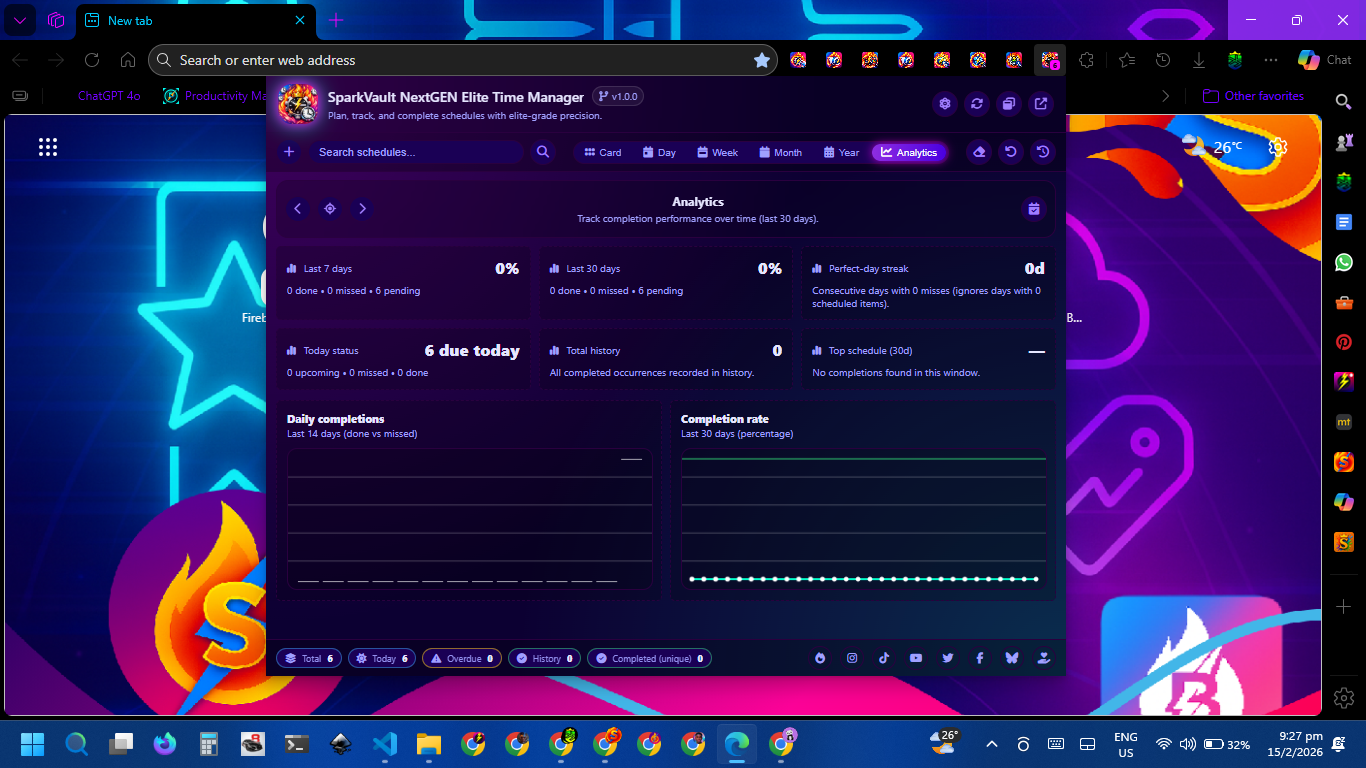Open extension in new window icon
The height and width of the screenshot is (768, 1366).
(x=1041, y=104)
